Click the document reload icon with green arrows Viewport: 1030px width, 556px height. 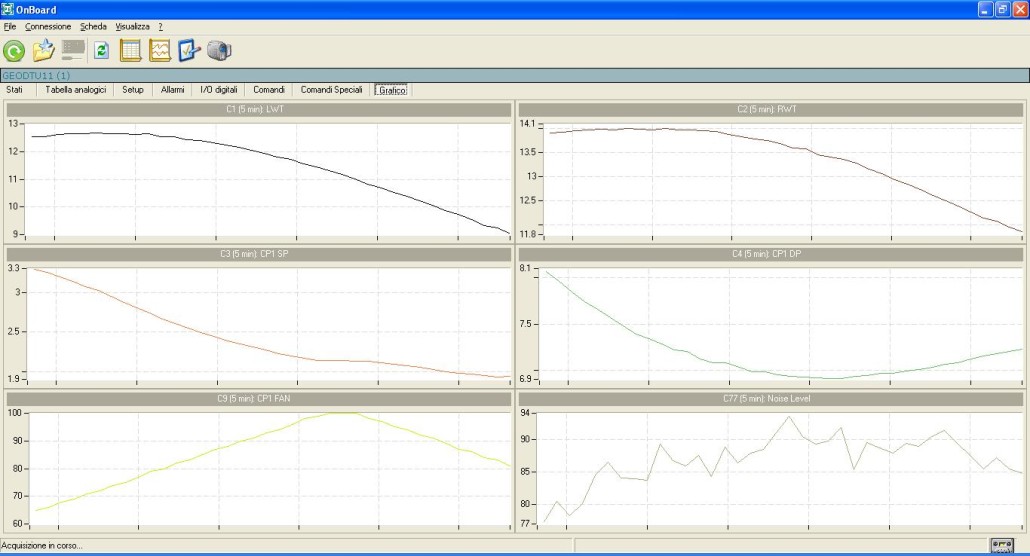pos(101,51)
